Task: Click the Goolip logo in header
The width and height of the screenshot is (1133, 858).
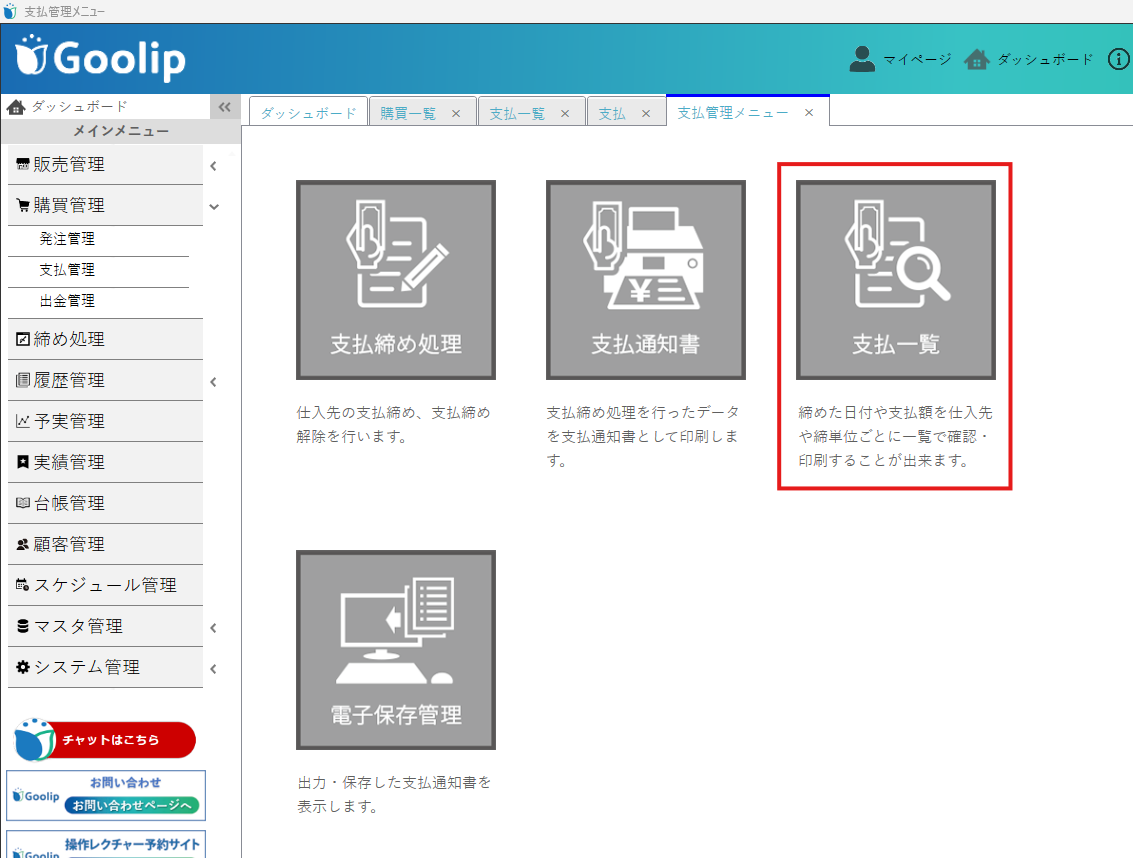Action: coord(100,58)
